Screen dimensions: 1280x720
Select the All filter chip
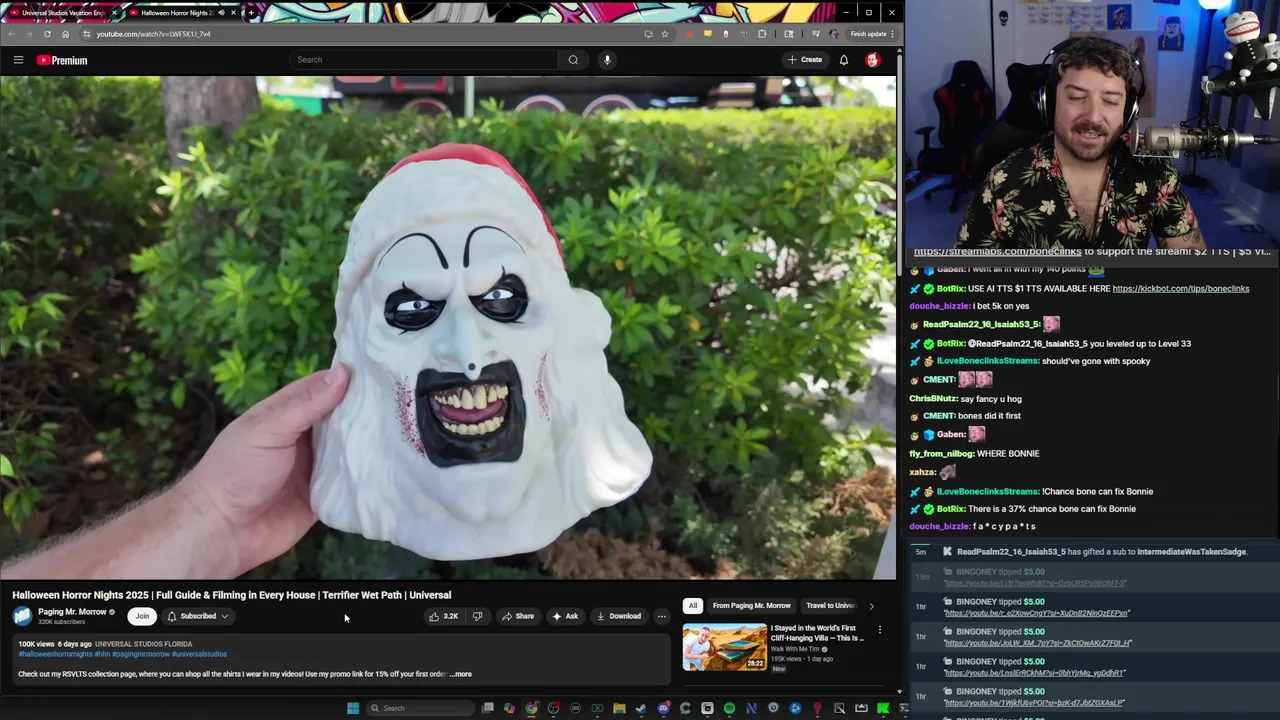tap(692, 606)
